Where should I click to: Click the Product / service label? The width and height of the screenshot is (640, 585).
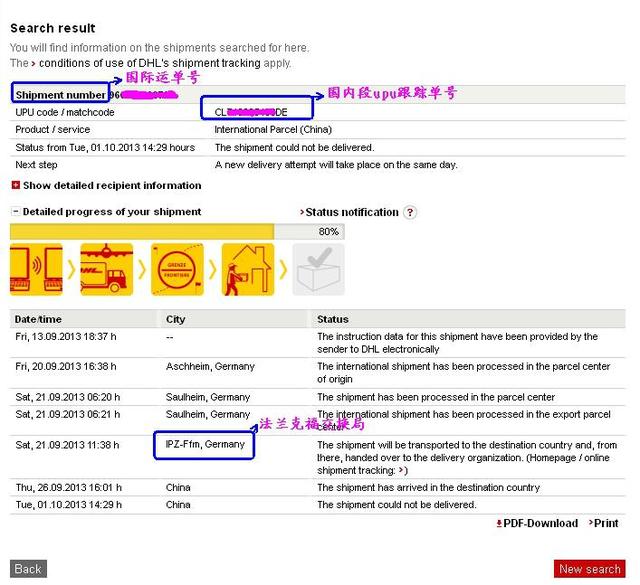point(53,129)
